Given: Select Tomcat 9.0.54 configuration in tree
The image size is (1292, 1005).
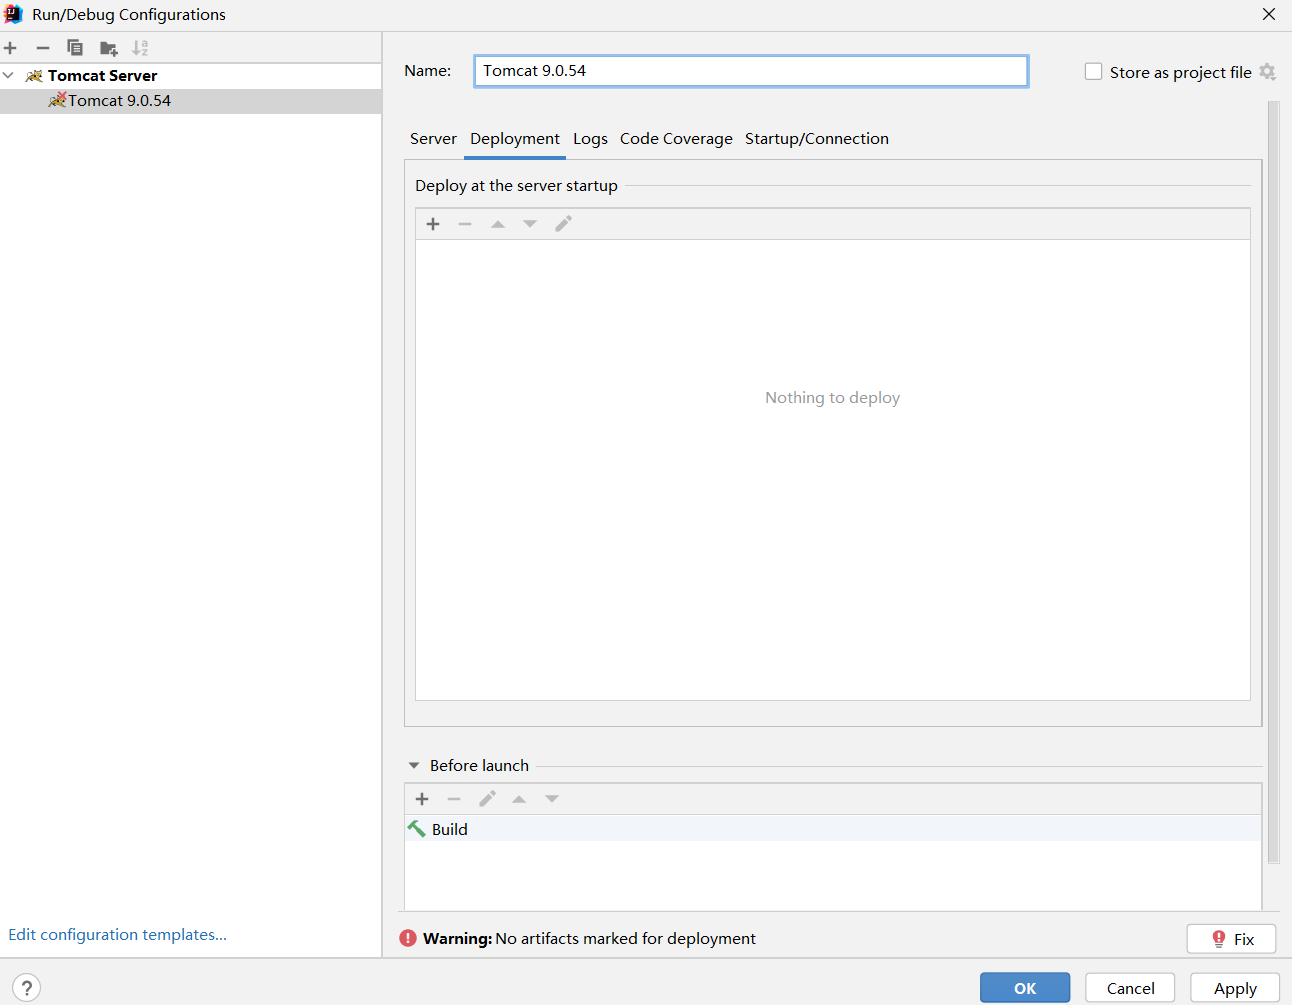Looking at the screenshot, I should point(190,101).
